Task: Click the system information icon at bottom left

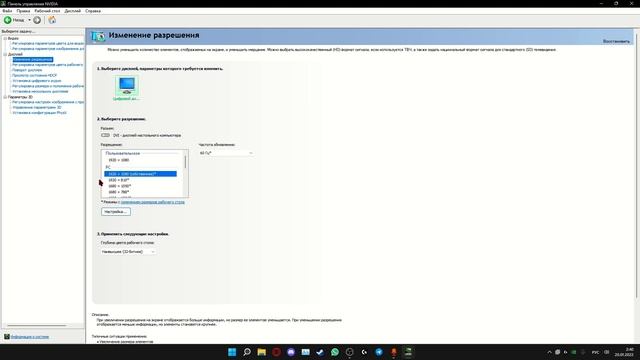Action: coord(7,337)
